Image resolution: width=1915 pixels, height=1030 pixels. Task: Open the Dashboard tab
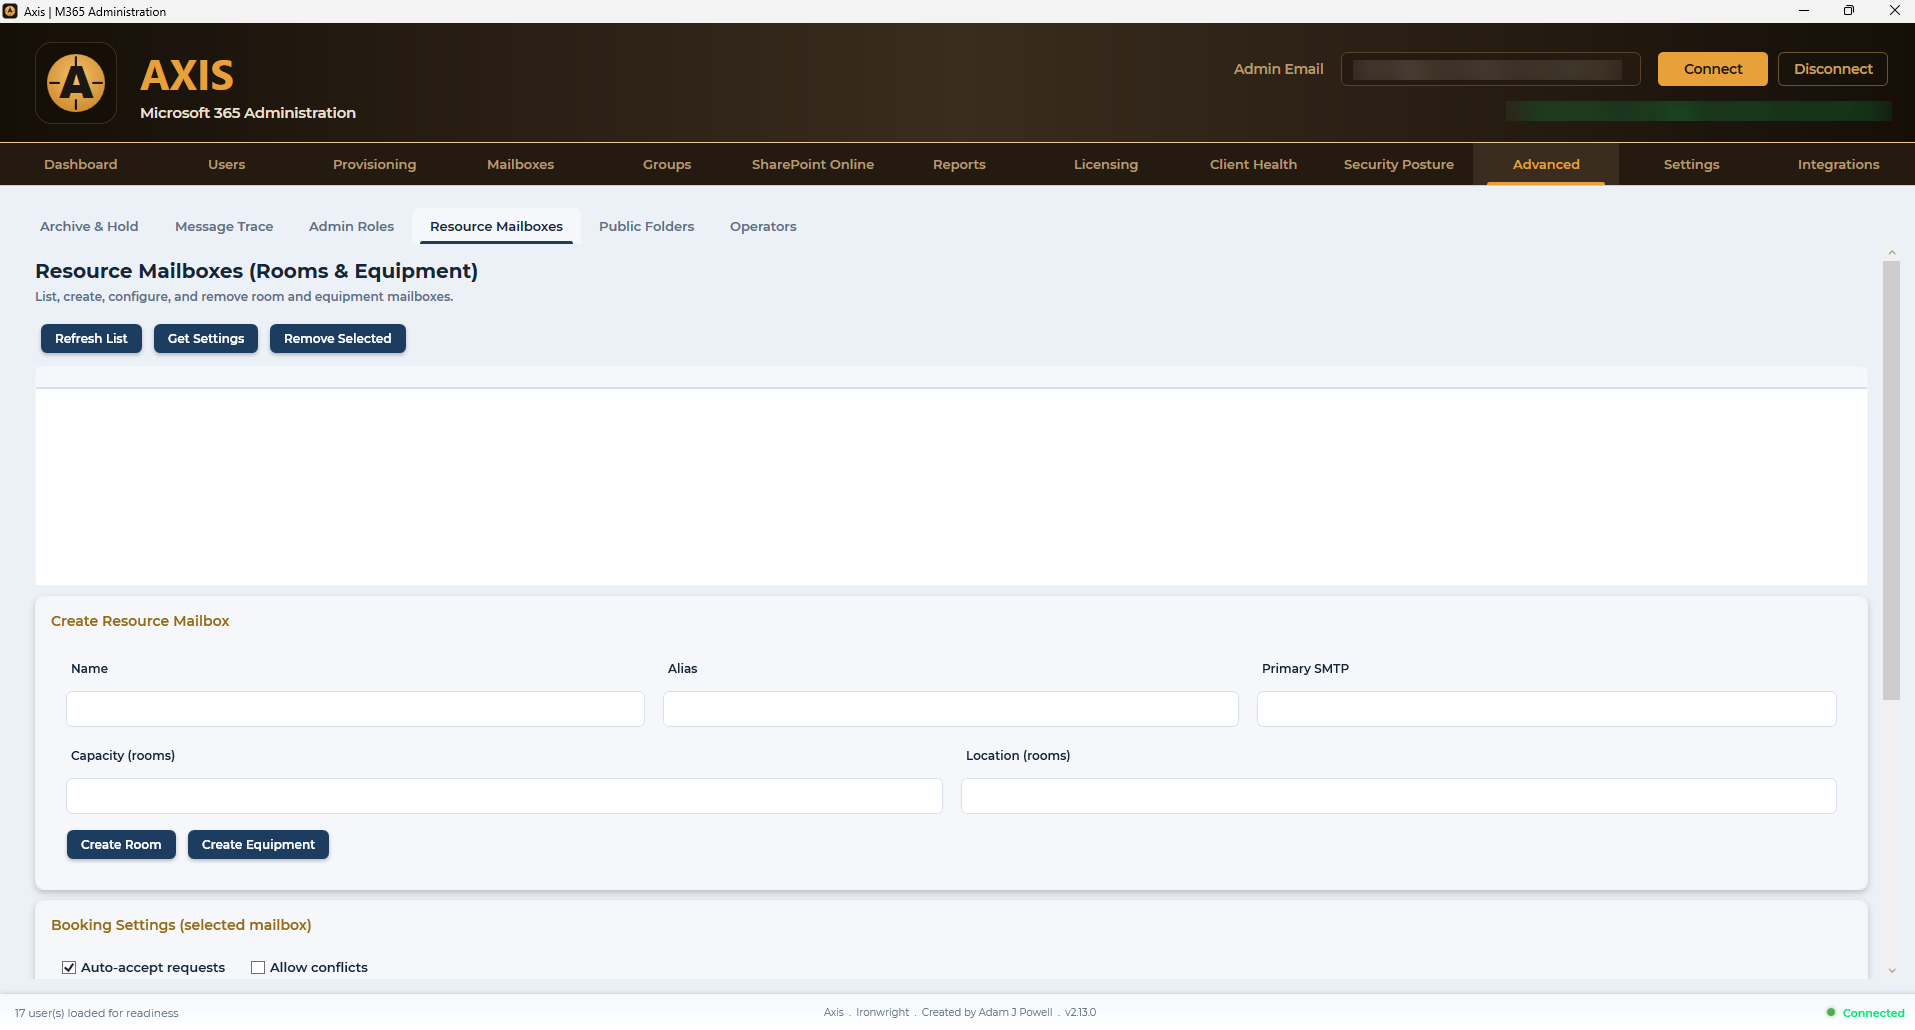tap(81, 164)
